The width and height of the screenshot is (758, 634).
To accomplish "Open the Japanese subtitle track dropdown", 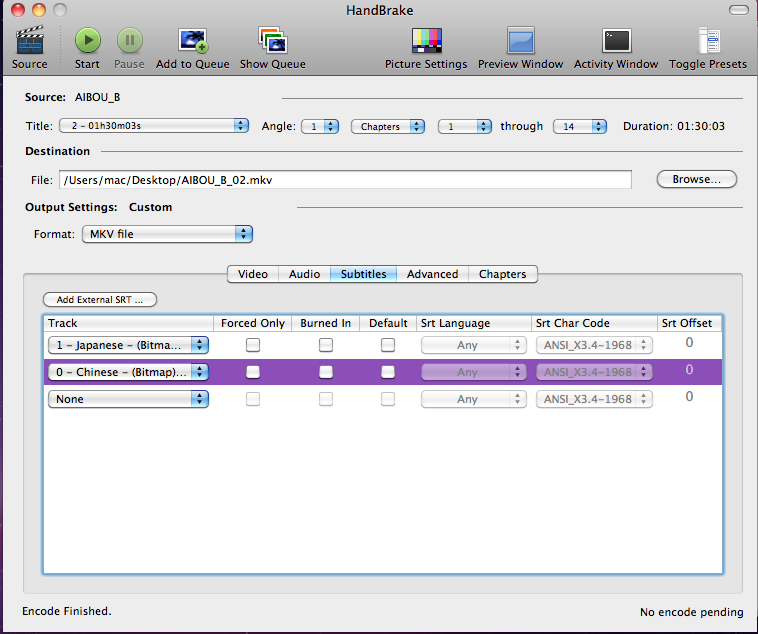I will (128, 345).
